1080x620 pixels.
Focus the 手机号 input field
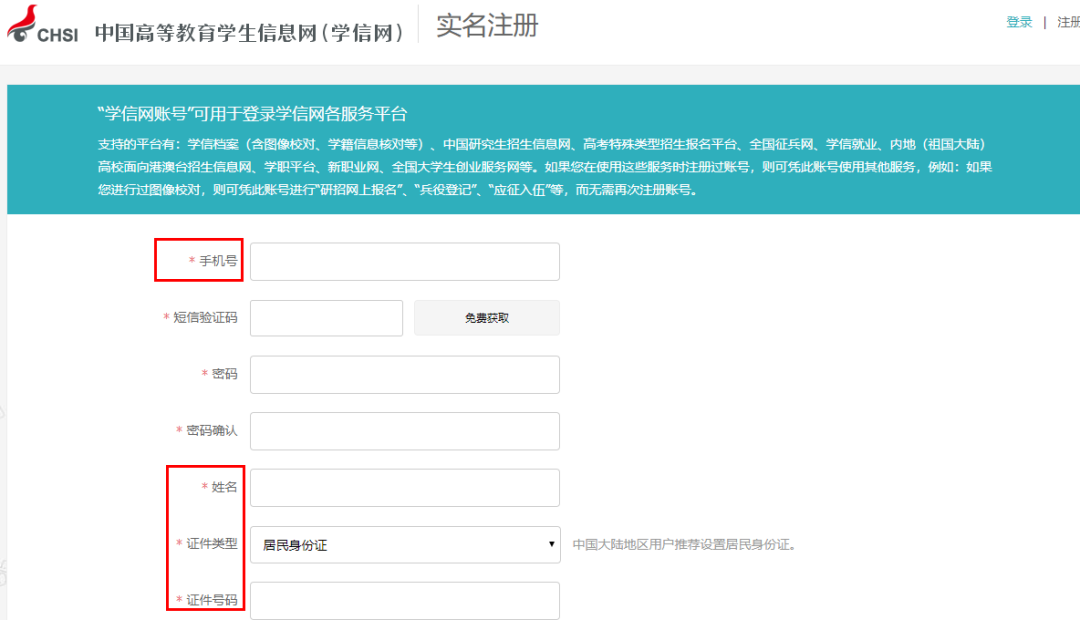[x=404, y=262]
